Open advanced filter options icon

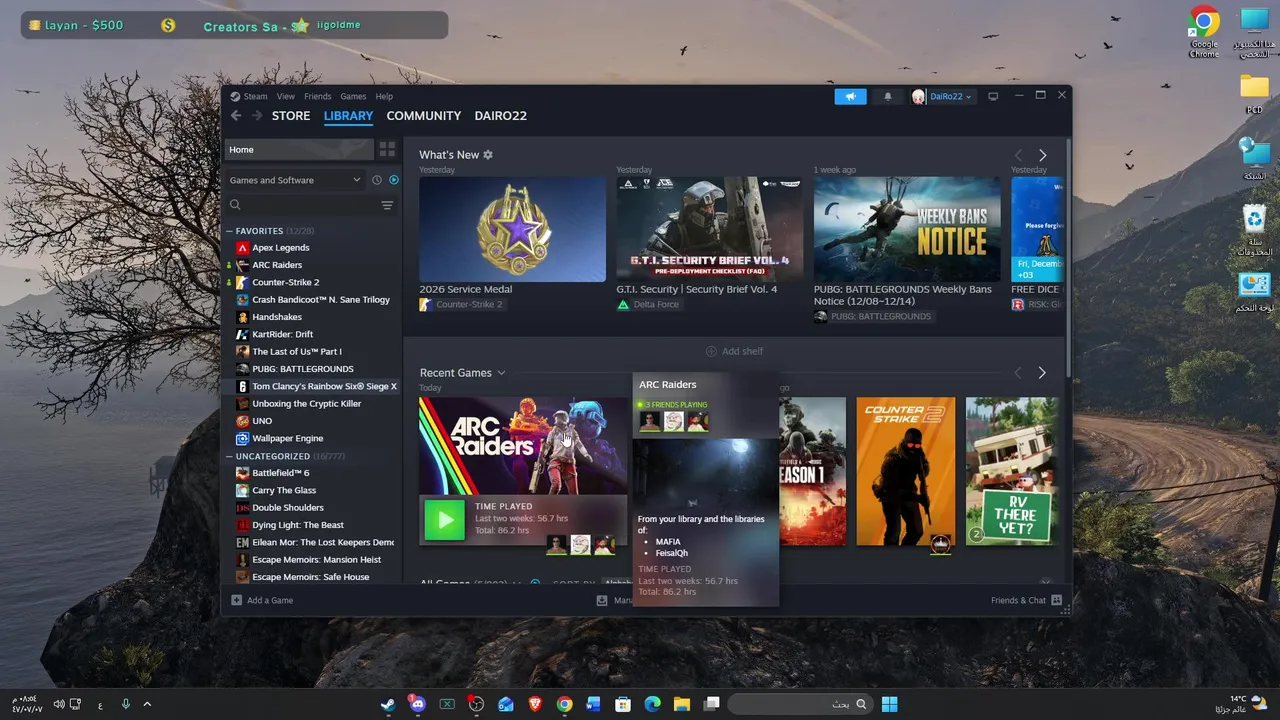point(387,205)
